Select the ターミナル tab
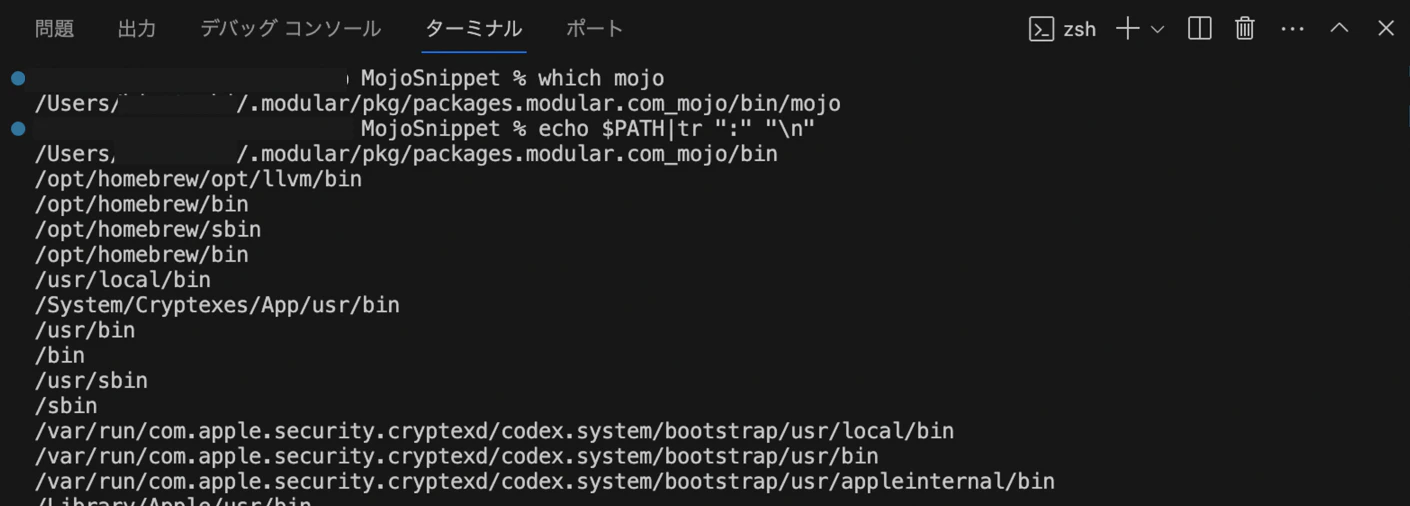Viewport: 1410px width, 506px height. (474, 28)
